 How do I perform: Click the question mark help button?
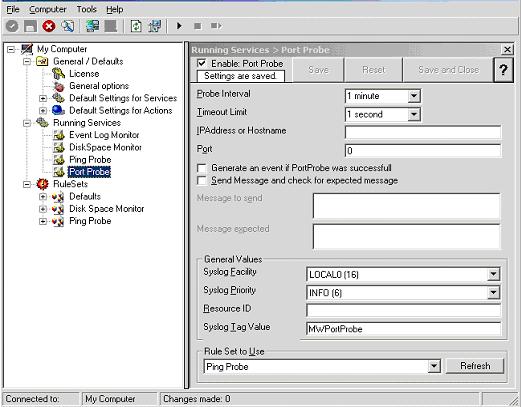(503, 69)
